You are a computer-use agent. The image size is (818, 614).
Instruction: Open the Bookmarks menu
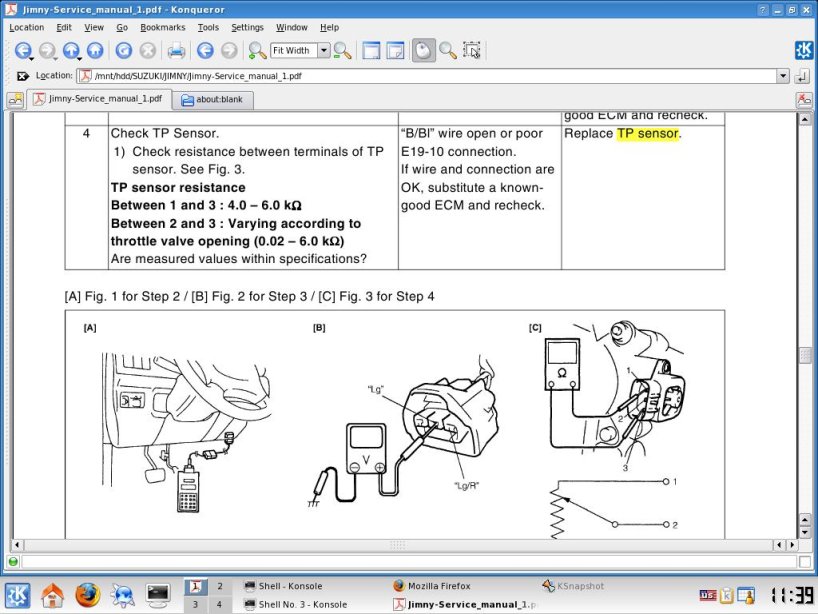click(162, 27)
